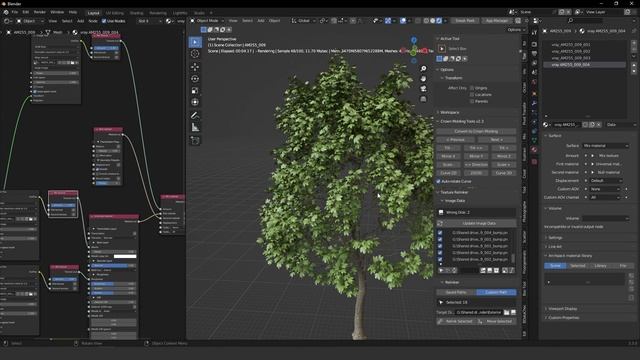Activate the Cursor tool

click(195, 54)
